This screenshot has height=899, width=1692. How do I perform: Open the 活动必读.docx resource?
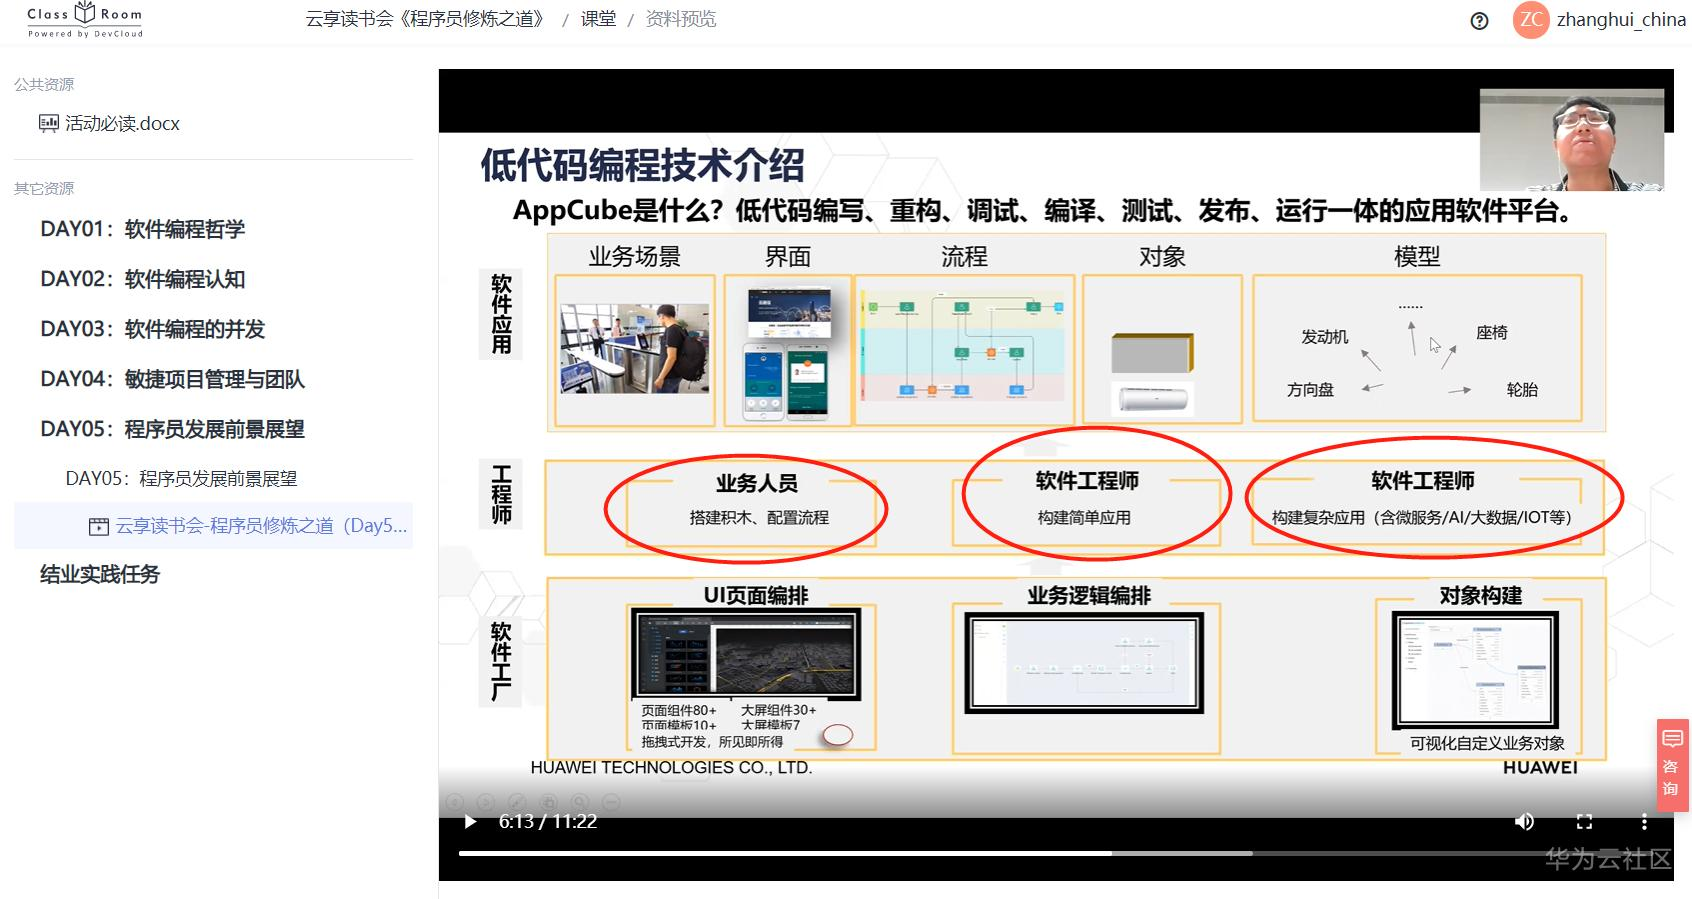[x=122, y=123]
